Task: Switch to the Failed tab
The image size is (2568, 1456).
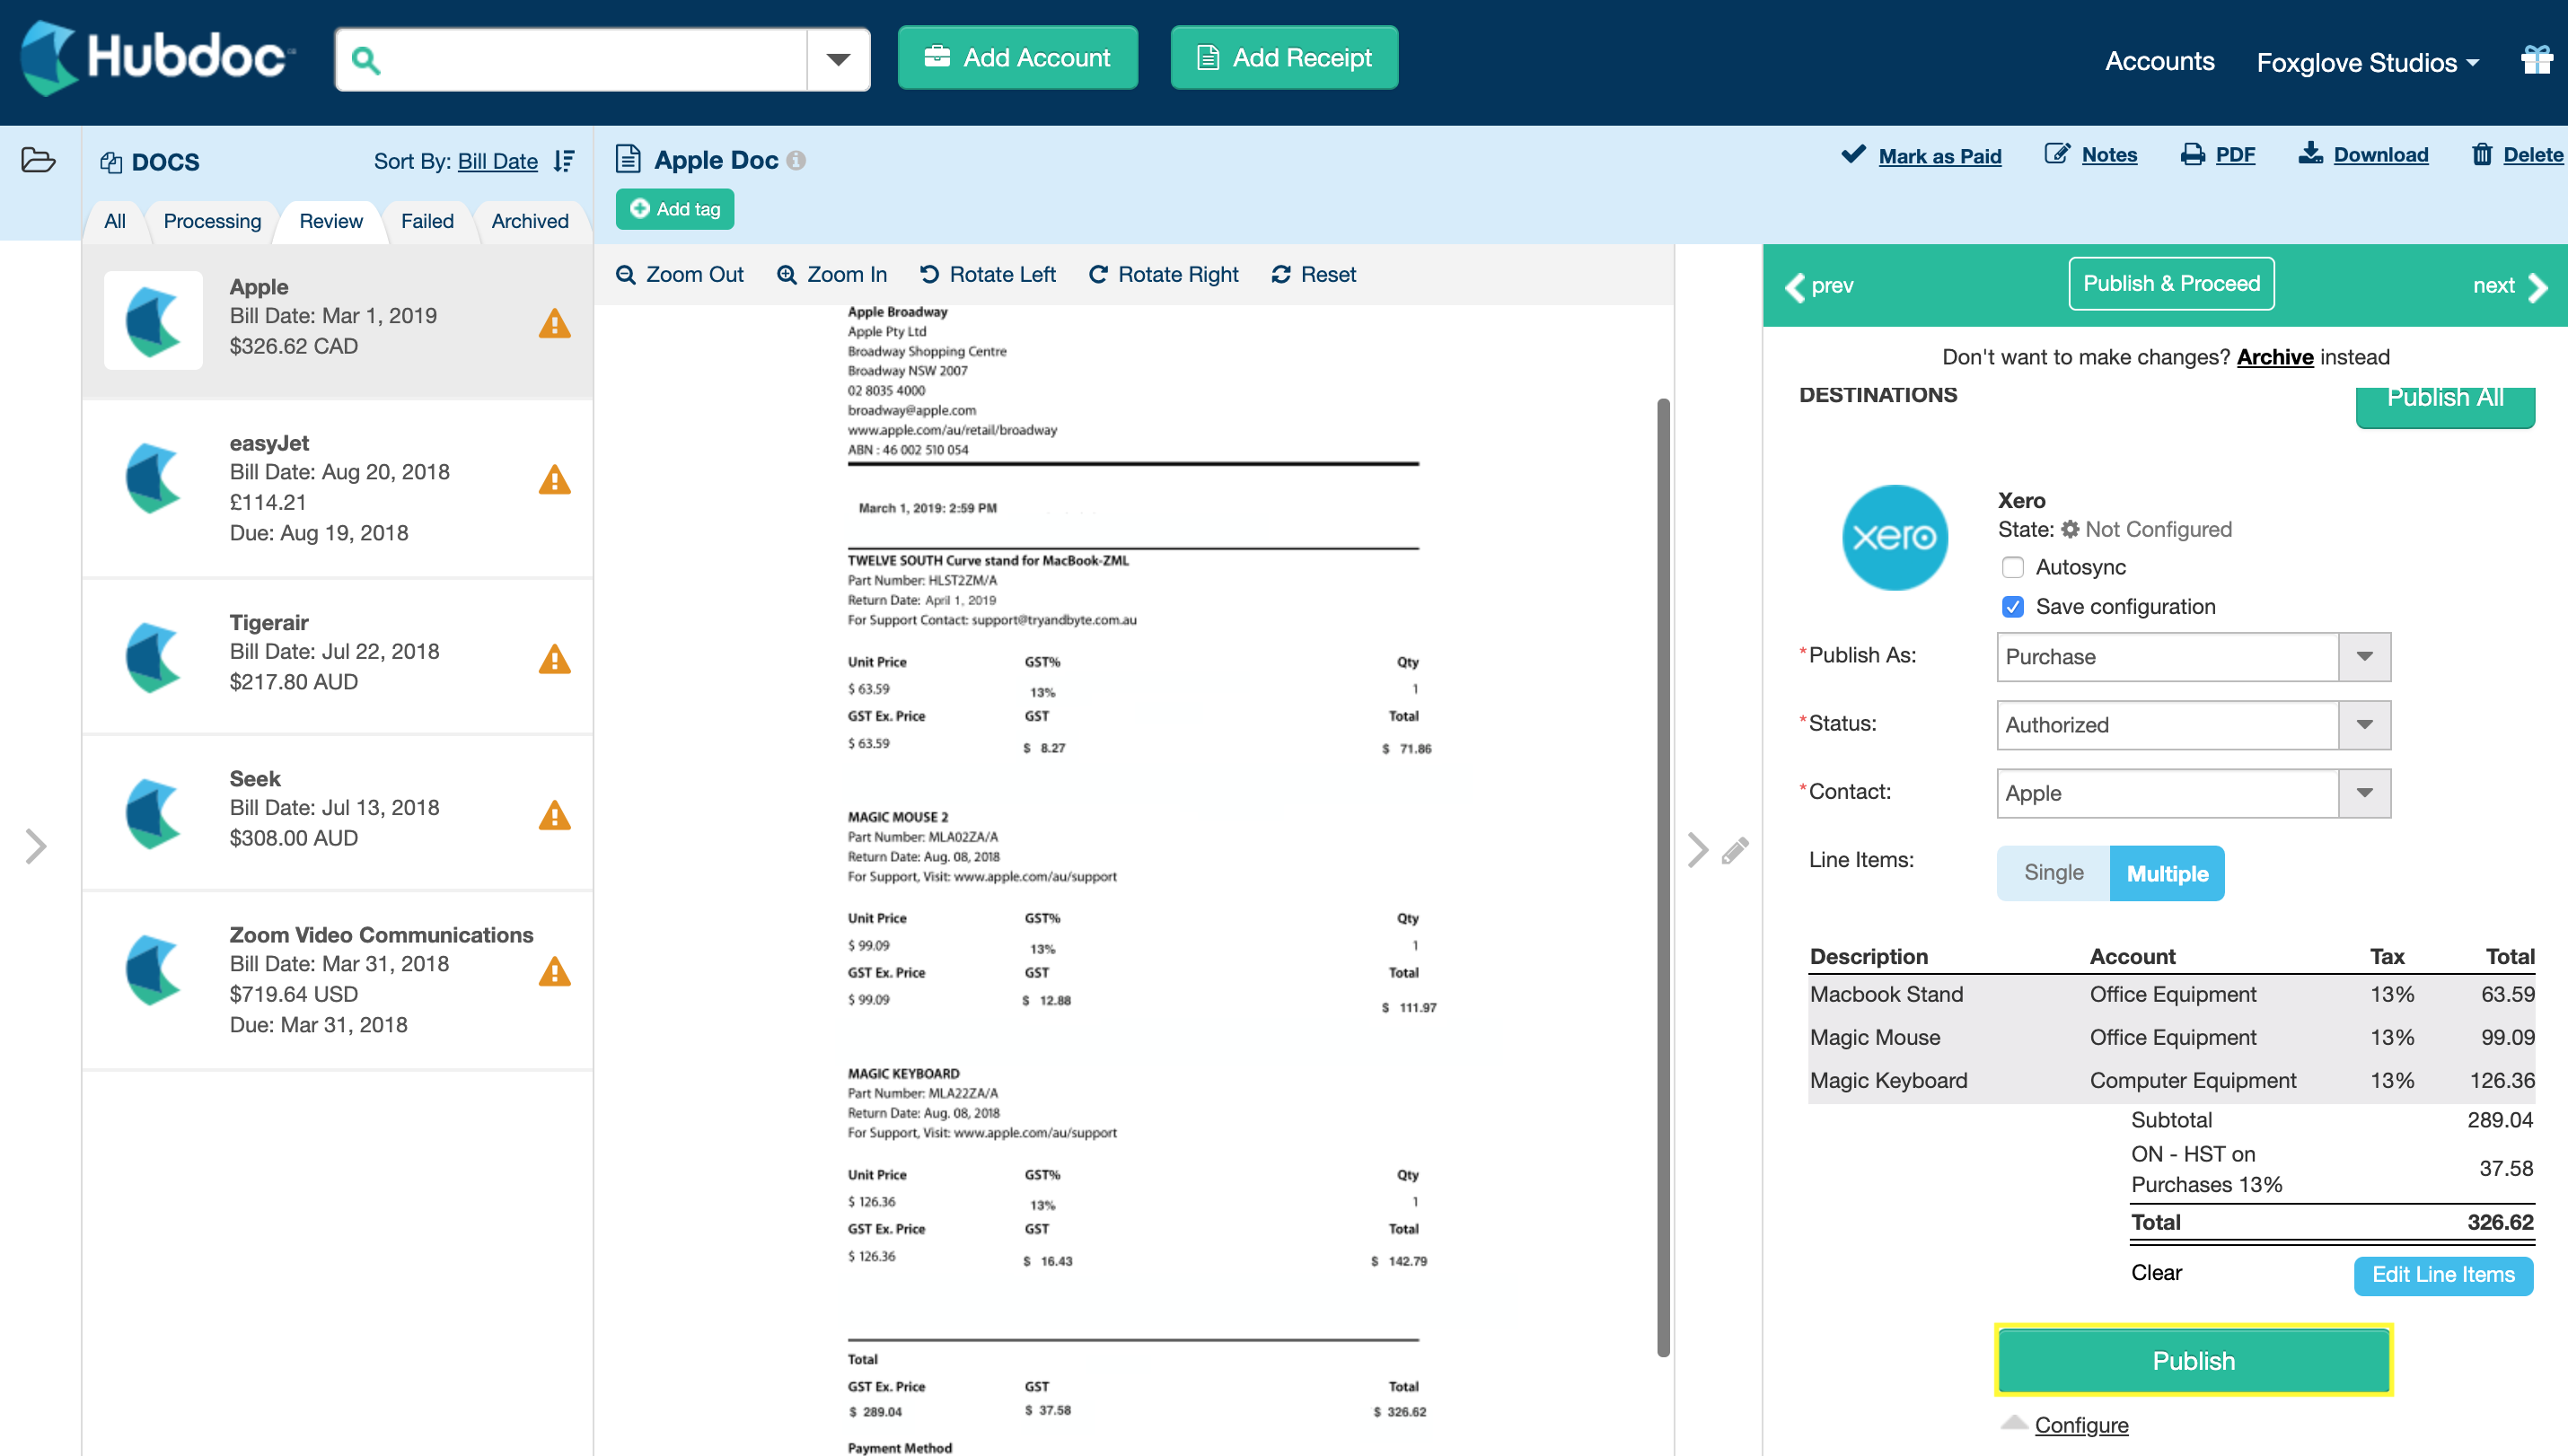Action: coord(427,221)
